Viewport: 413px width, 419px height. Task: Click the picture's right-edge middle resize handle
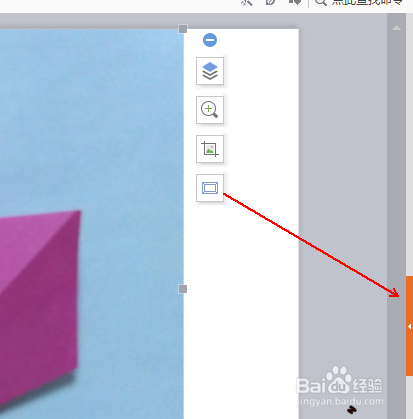[183, 289]
